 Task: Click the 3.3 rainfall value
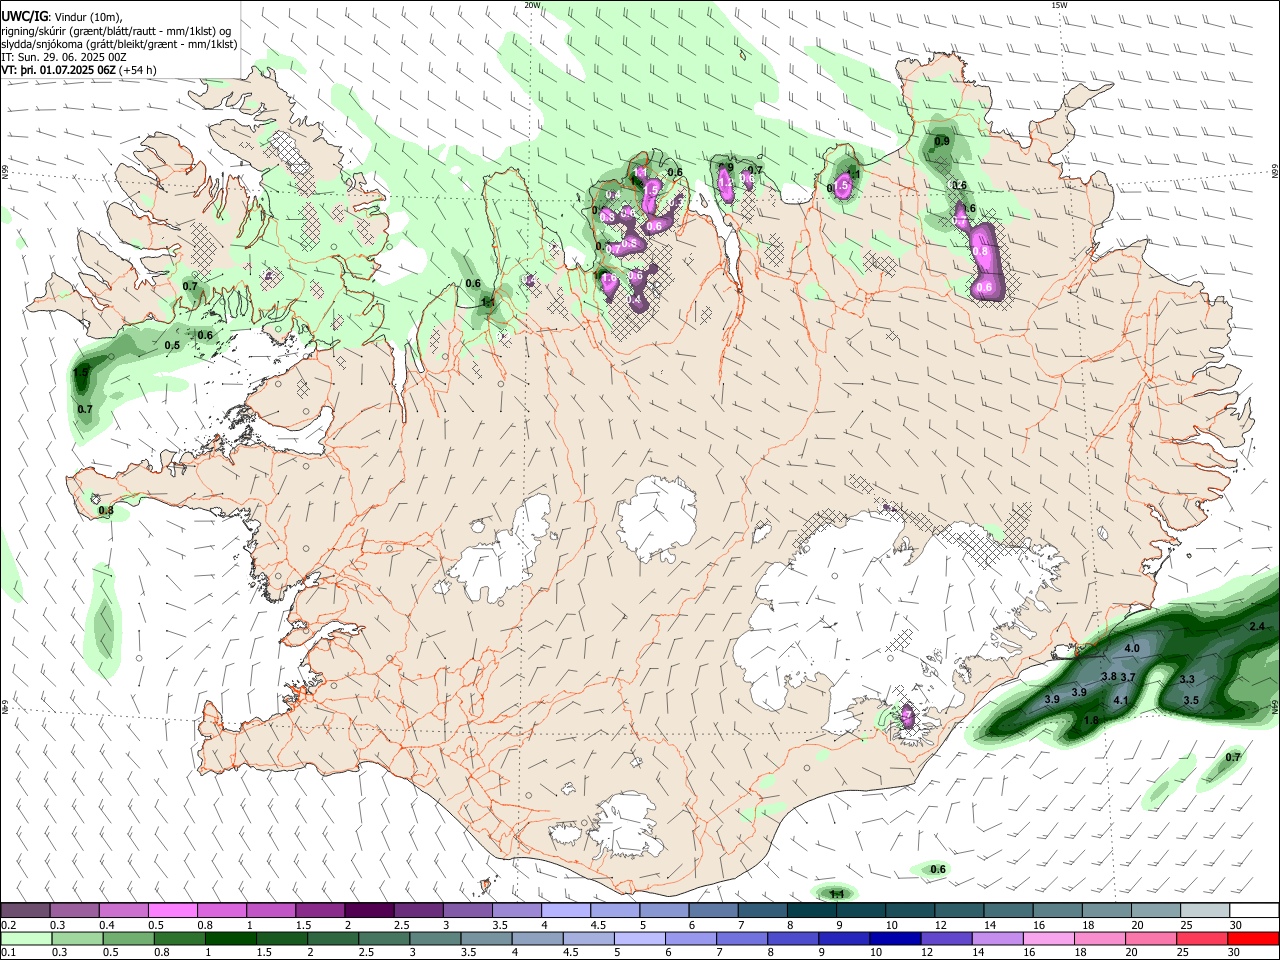[1187, 679]
